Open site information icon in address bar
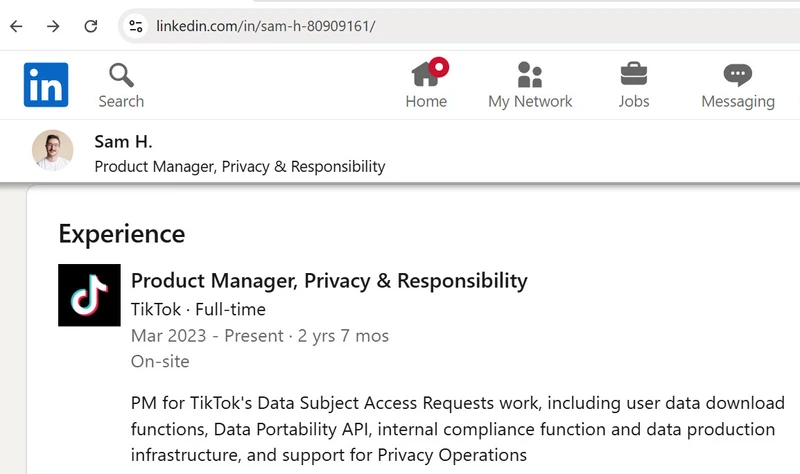Screen dimensions: 800x474 point(137,26)
